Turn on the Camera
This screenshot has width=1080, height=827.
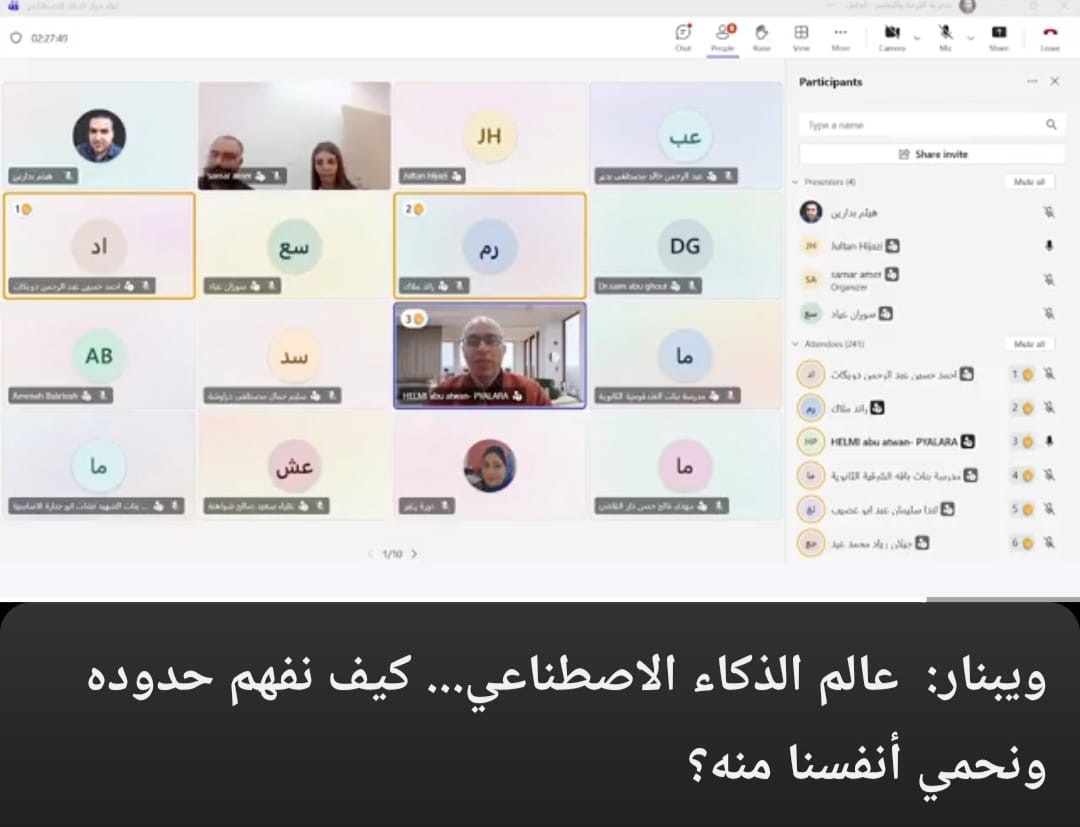(x=892, y=37)
